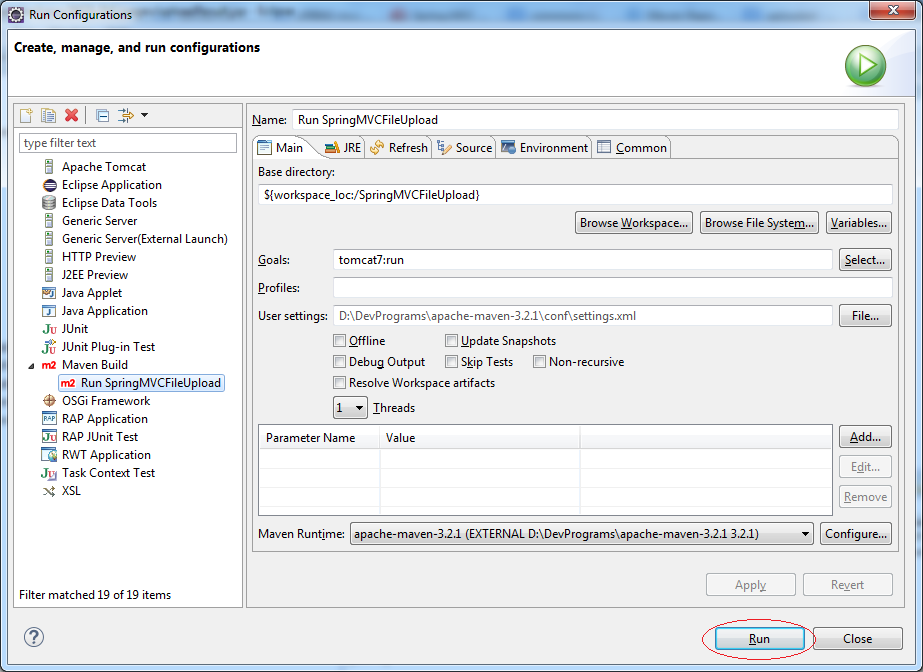The width and height of the screenshot is (923, 672).
Task: Click the JUnit Plug-in Test icon
Action: [49, 347]
